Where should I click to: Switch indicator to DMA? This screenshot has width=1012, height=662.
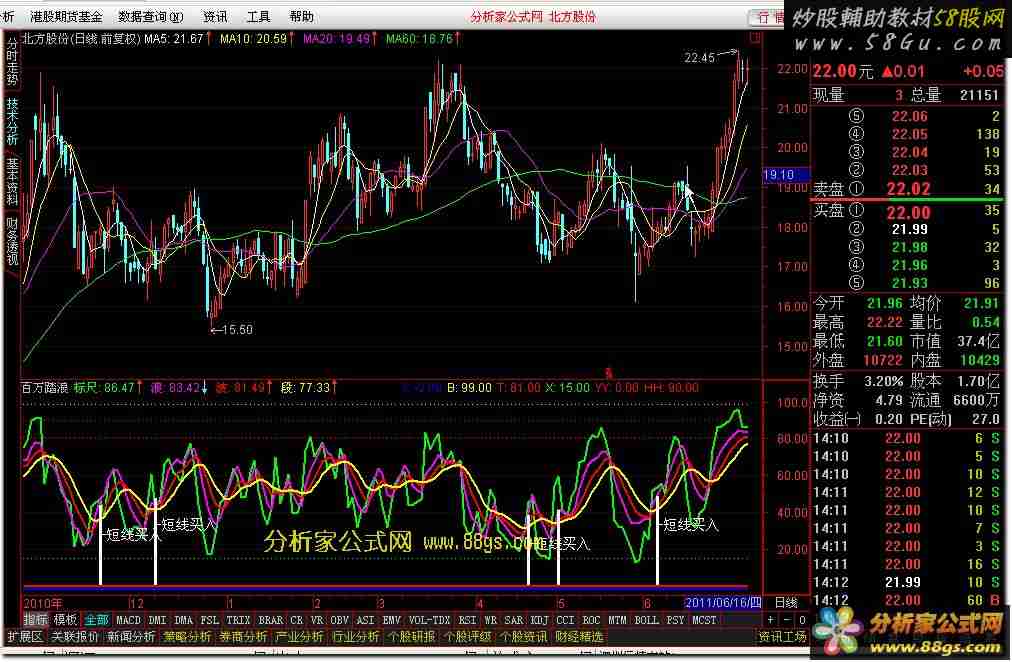(x=183, y=620)
